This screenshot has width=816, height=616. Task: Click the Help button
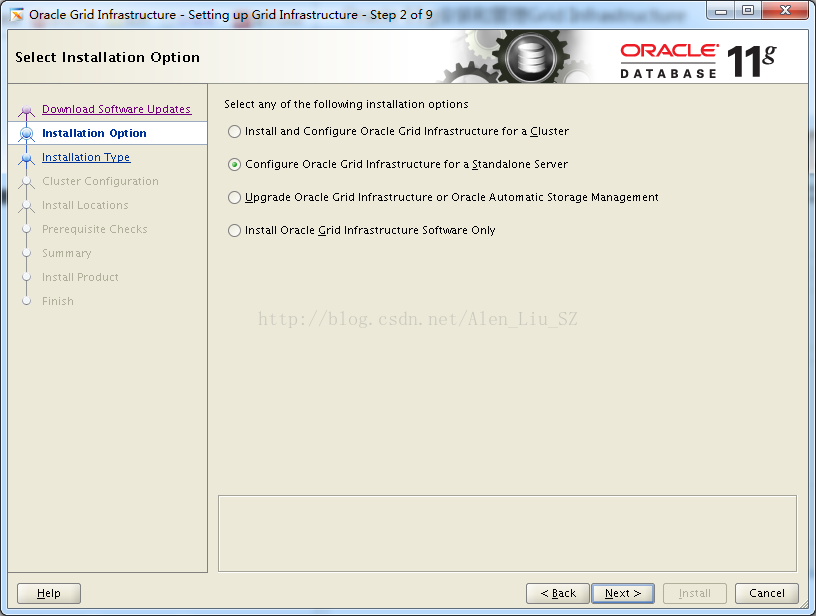click(49, 593)
